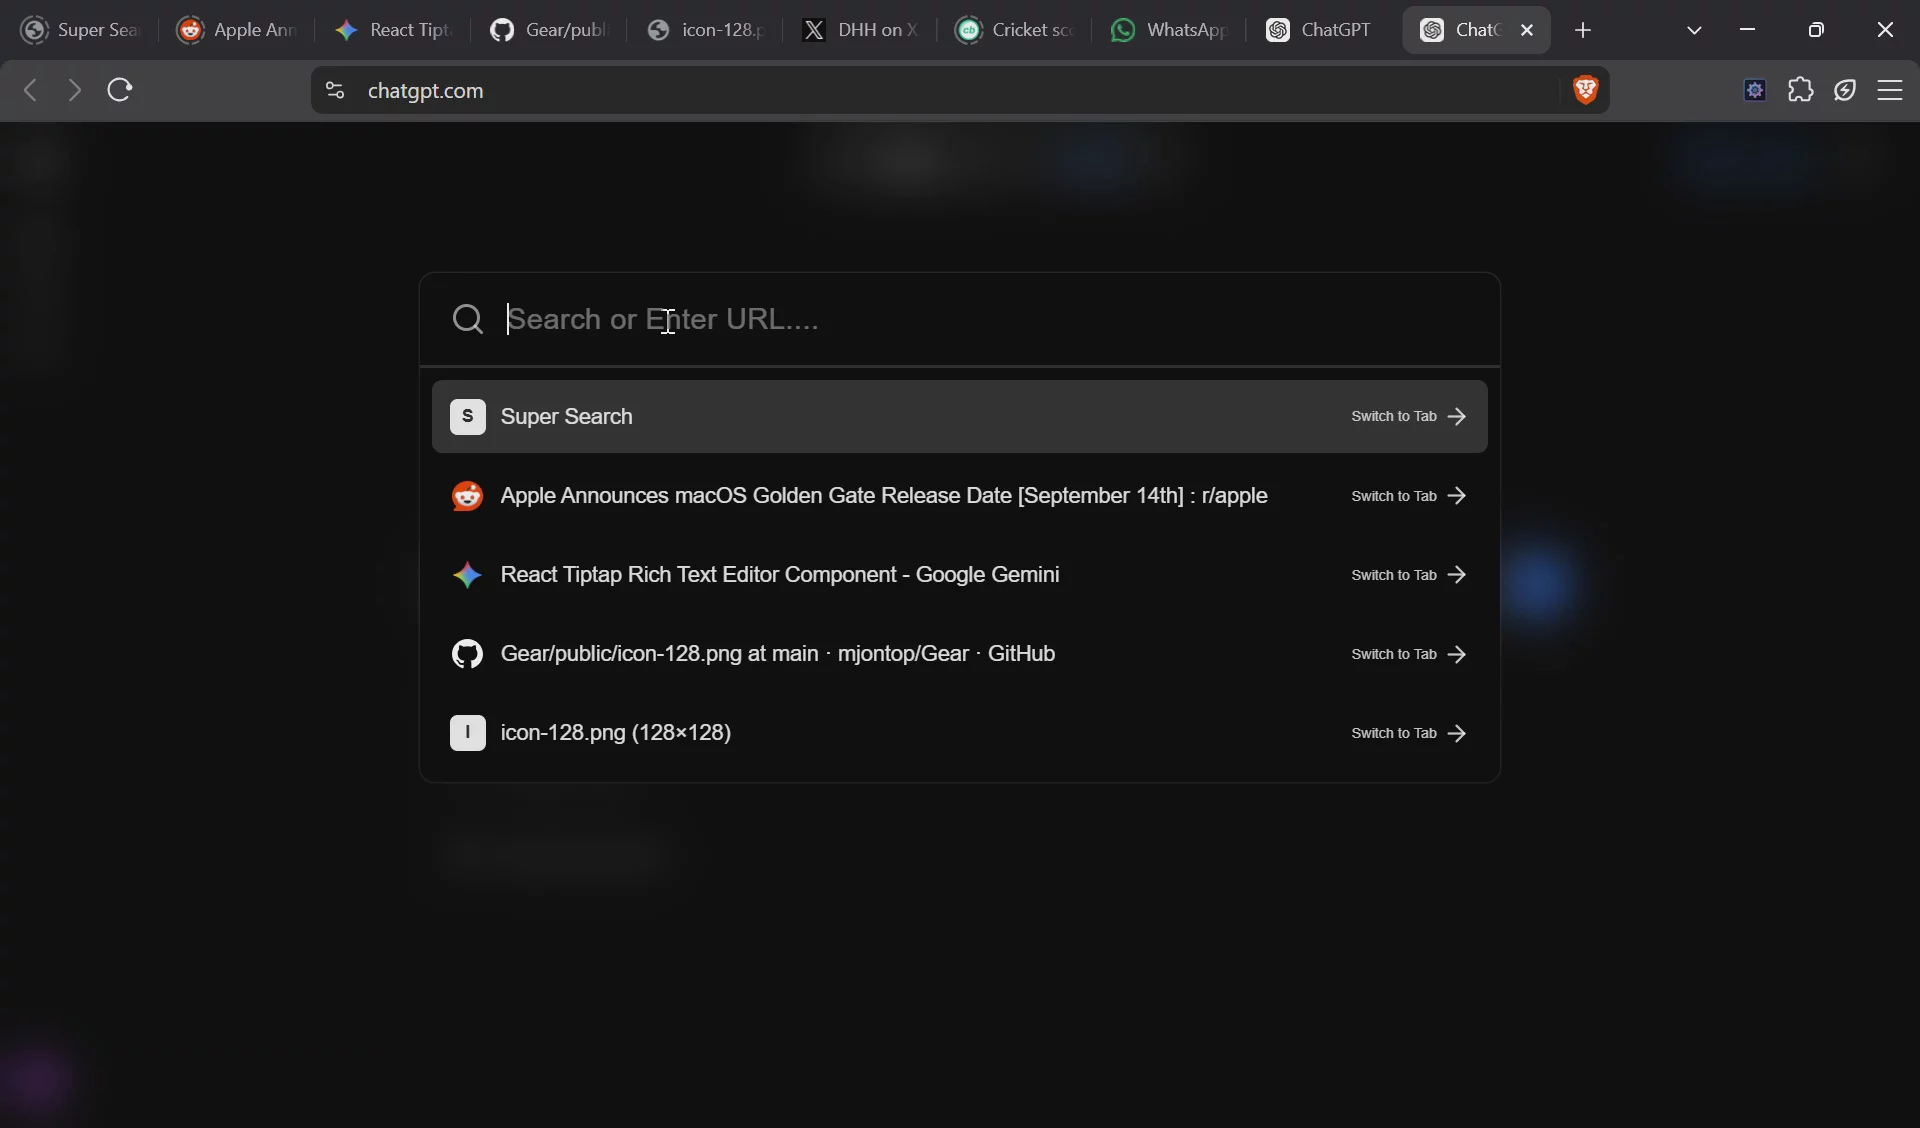Image resolution: width=1920 pixels, height=1128 pixels.
Task: Switch to the React Tiptap browser tab
Action: point(393,30)
